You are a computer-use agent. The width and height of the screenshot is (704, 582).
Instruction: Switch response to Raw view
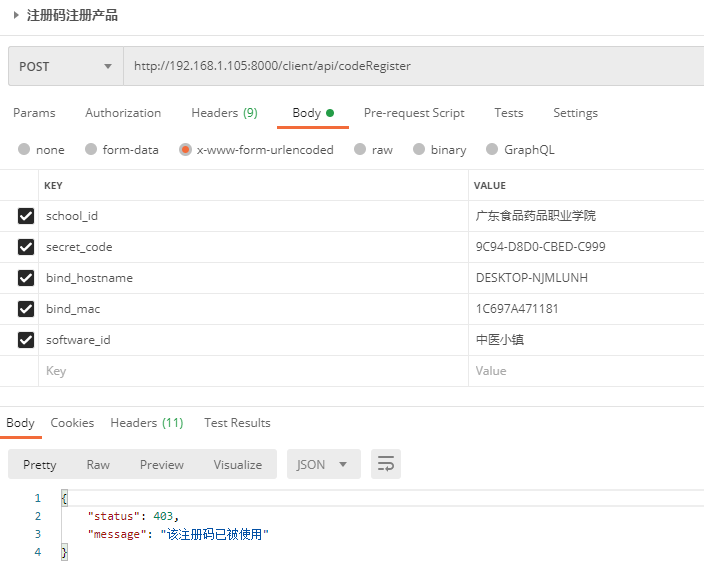(x=98, y=464)
